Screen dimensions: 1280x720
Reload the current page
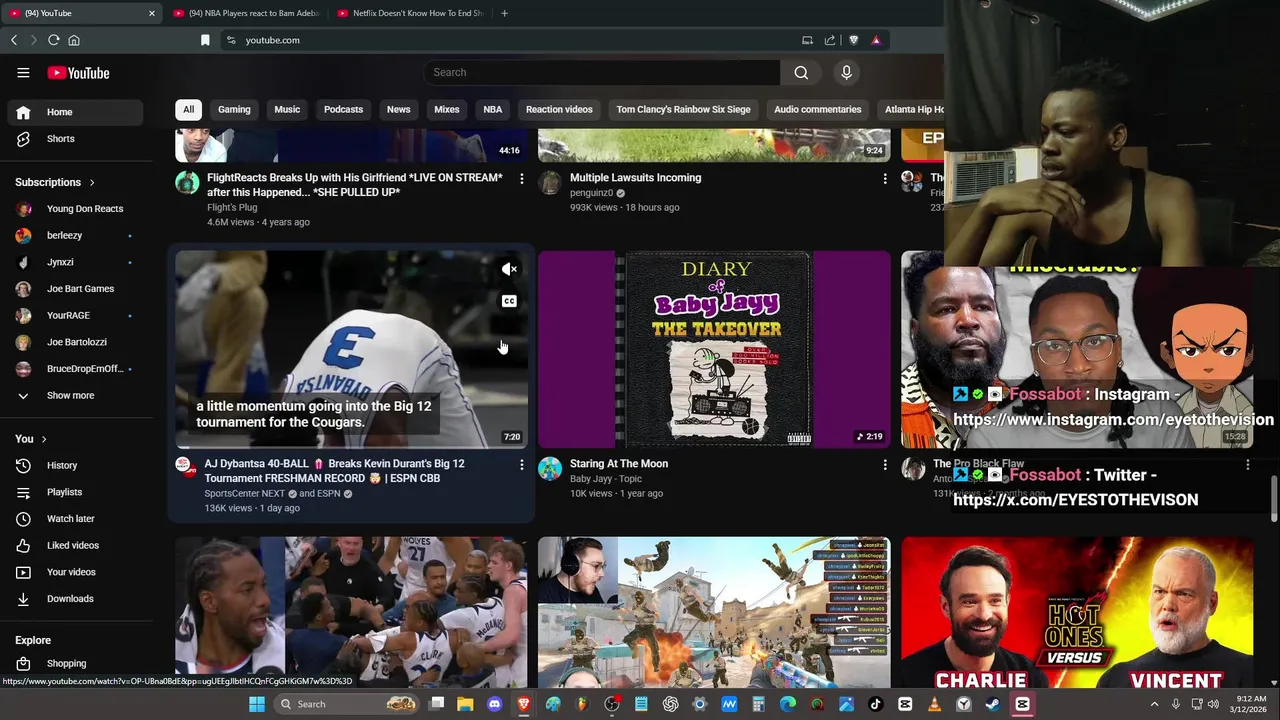[54, 40]
